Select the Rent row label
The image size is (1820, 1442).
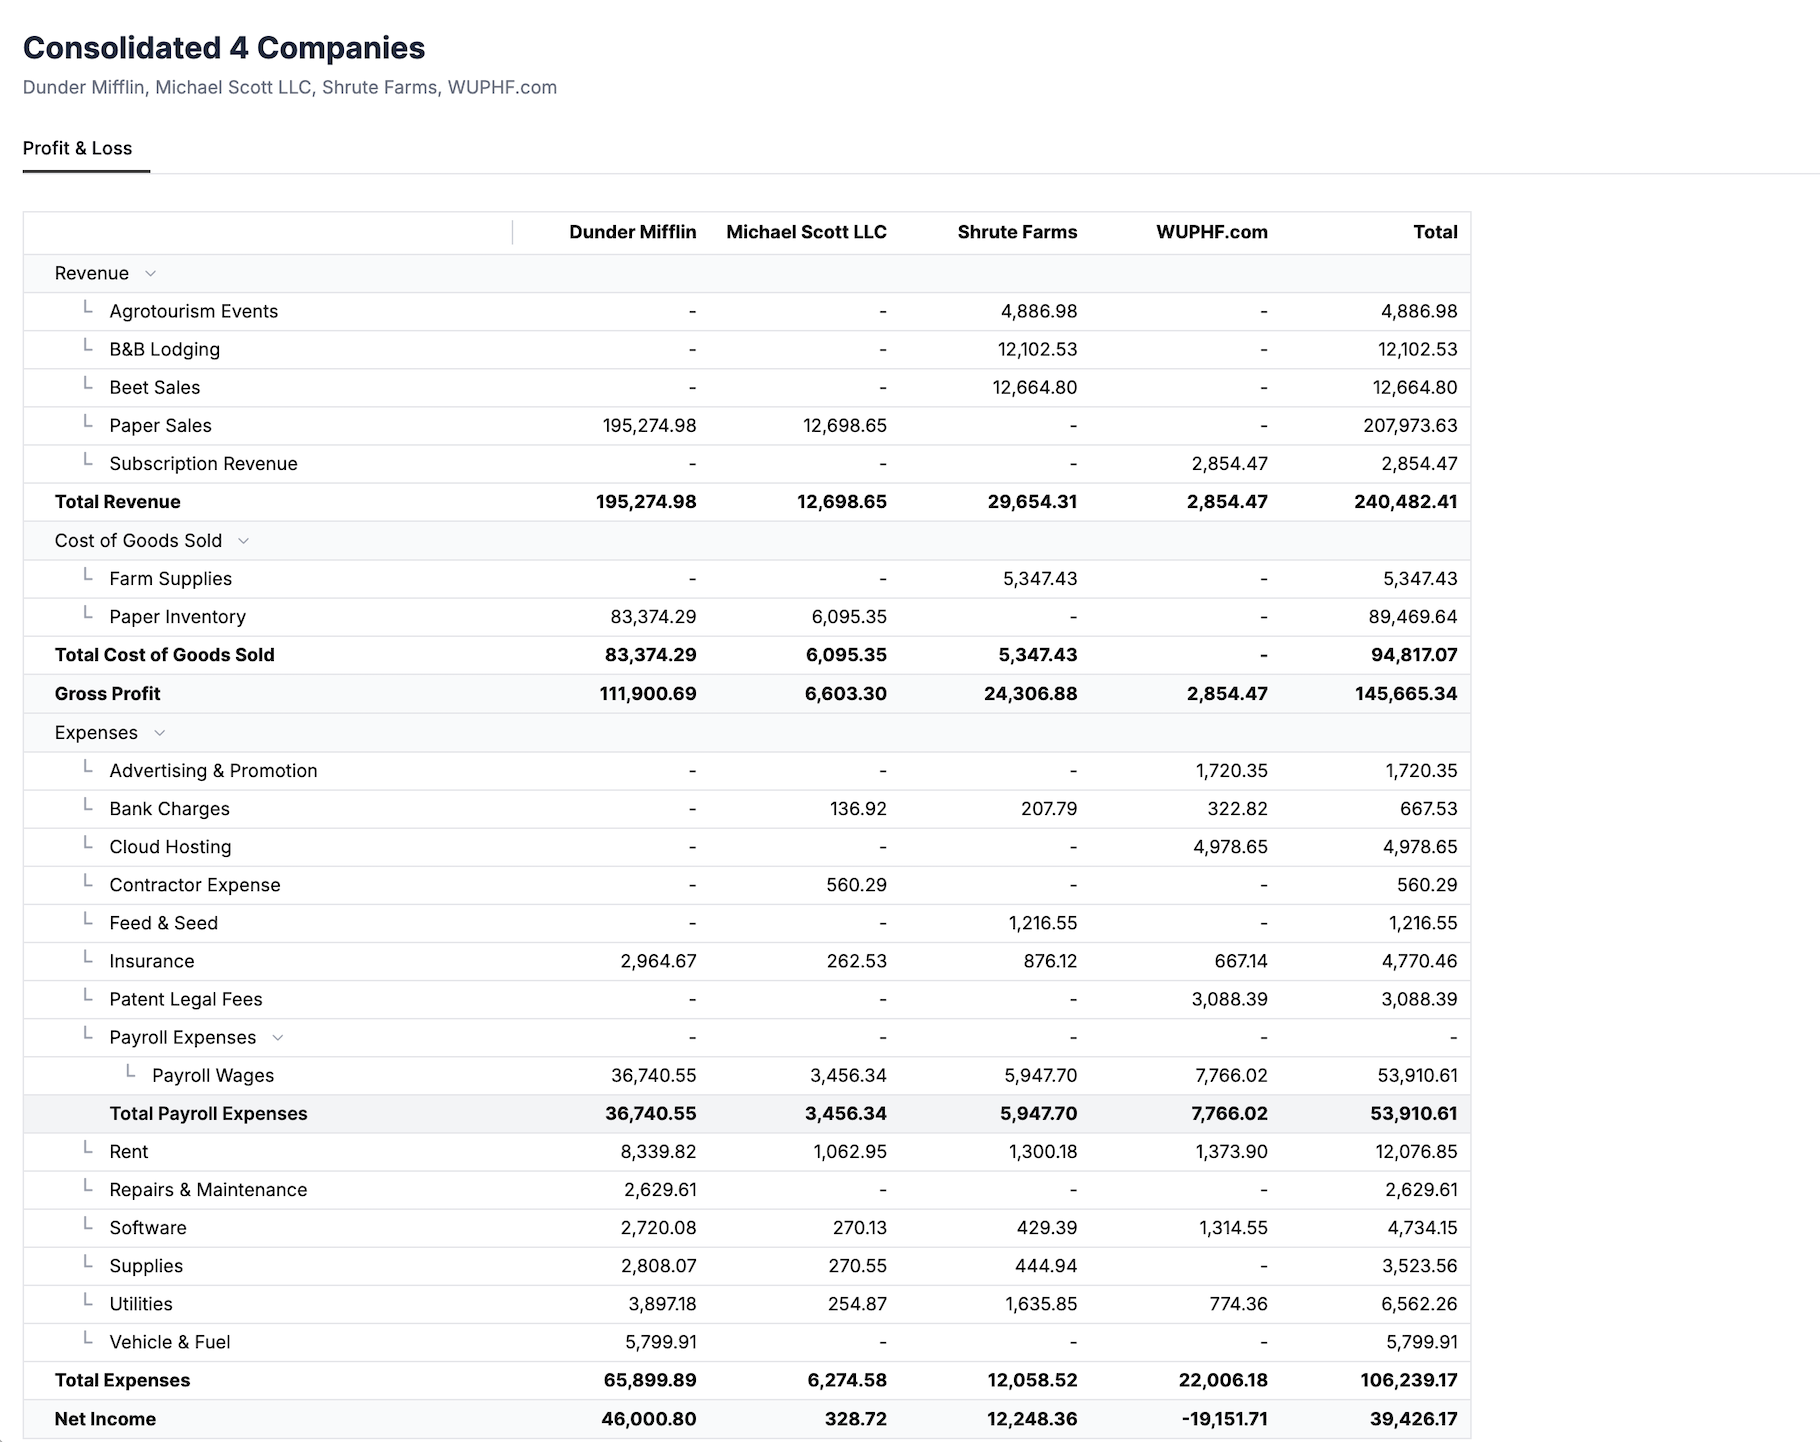pyautogui.click(x=129, y=1152)
